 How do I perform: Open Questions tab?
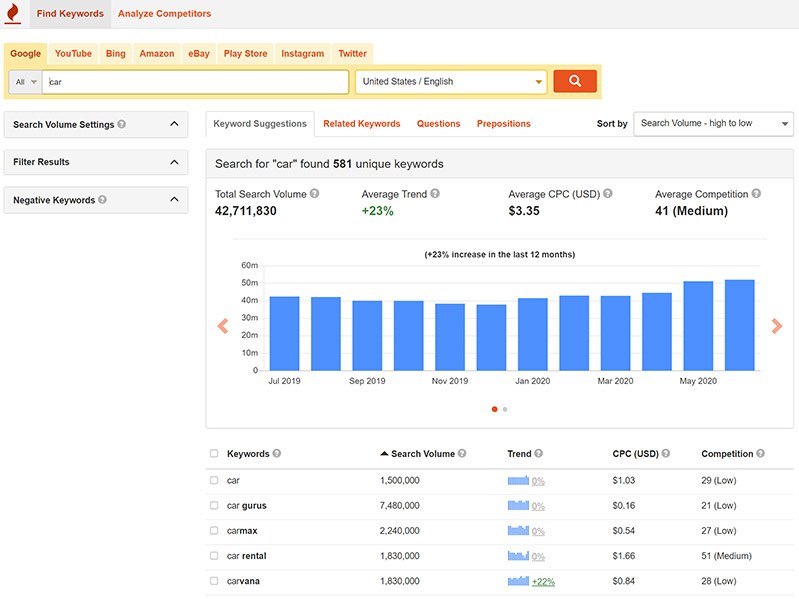(438, 124)
